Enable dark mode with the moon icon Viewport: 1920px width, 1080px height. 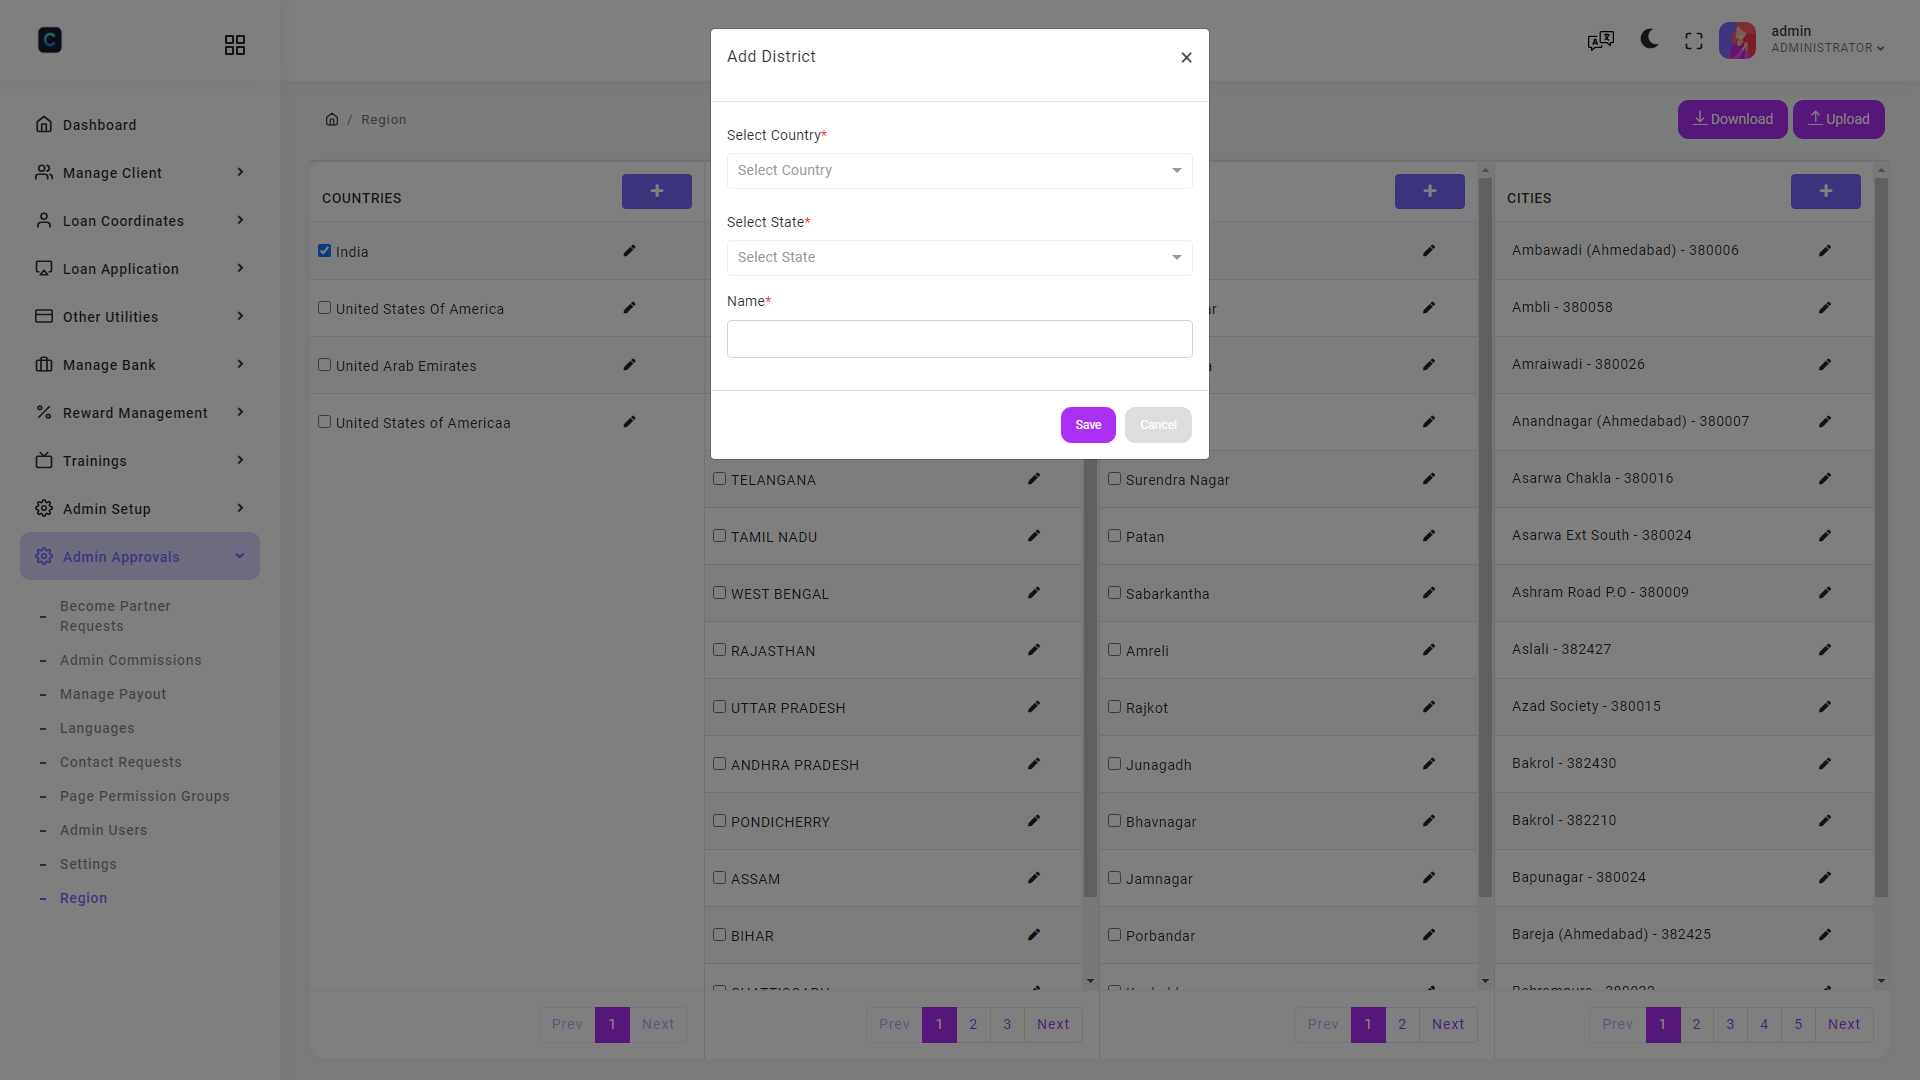coord(1647,40)
